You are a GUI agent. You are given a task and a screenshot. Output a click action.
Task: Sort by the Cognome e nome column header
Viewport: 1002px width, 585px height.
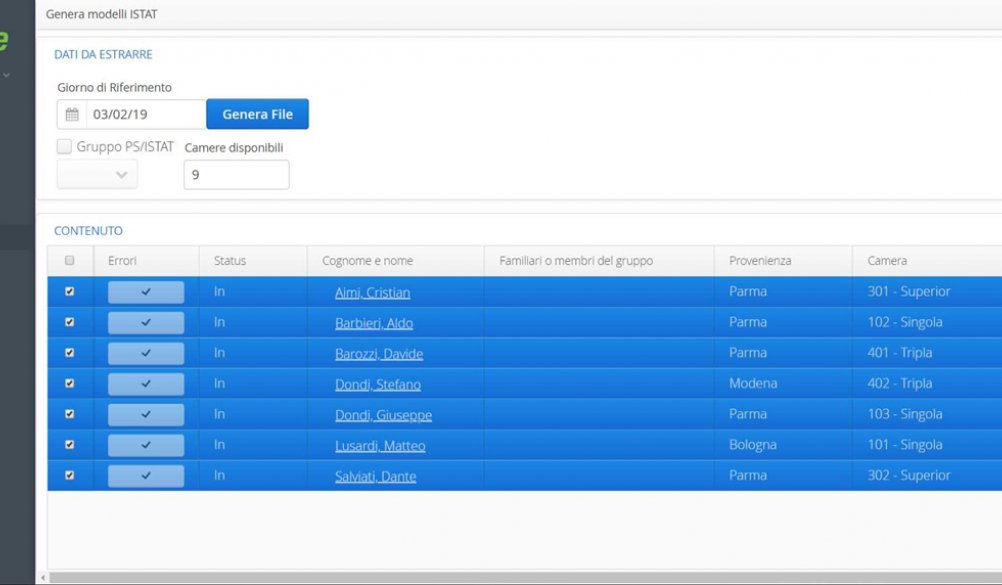coord(367,261)
